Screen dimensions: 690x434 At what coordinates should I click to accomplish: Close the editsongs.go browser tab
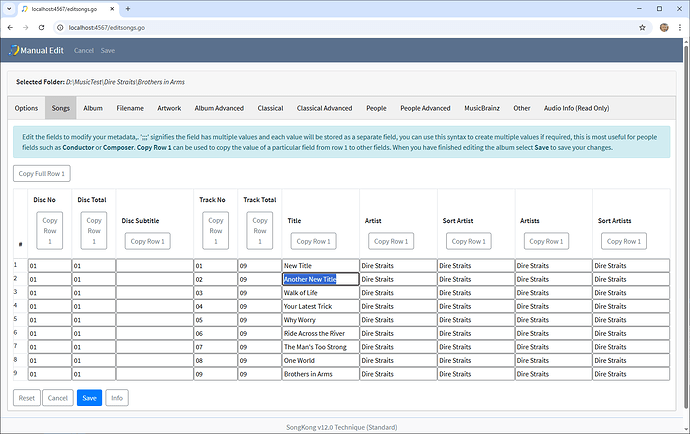(x=112, y=9)
